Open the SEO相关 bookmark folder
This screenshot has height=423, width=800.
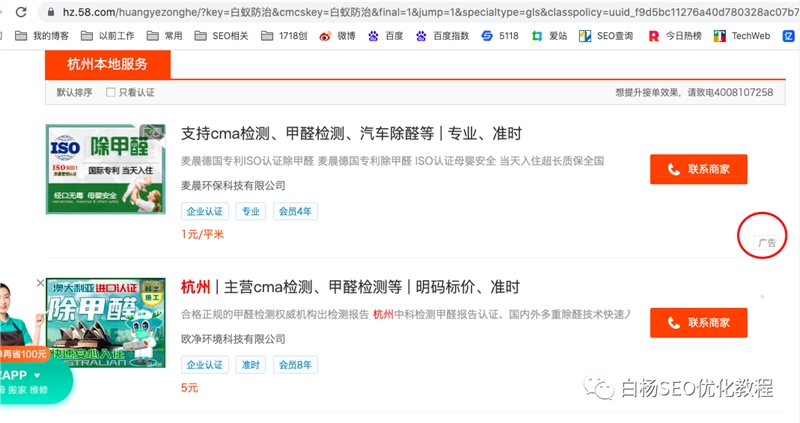[221, 36]
